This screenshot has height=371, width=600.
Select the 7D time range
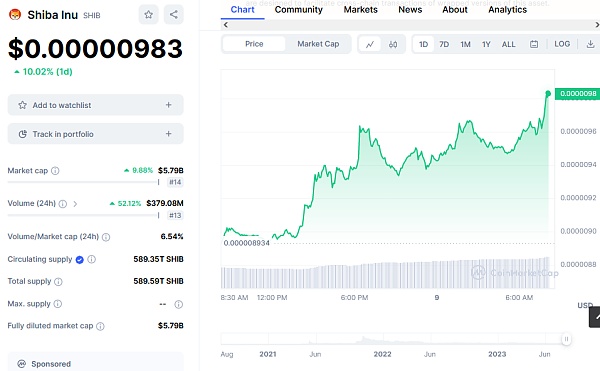pos(444,44)
